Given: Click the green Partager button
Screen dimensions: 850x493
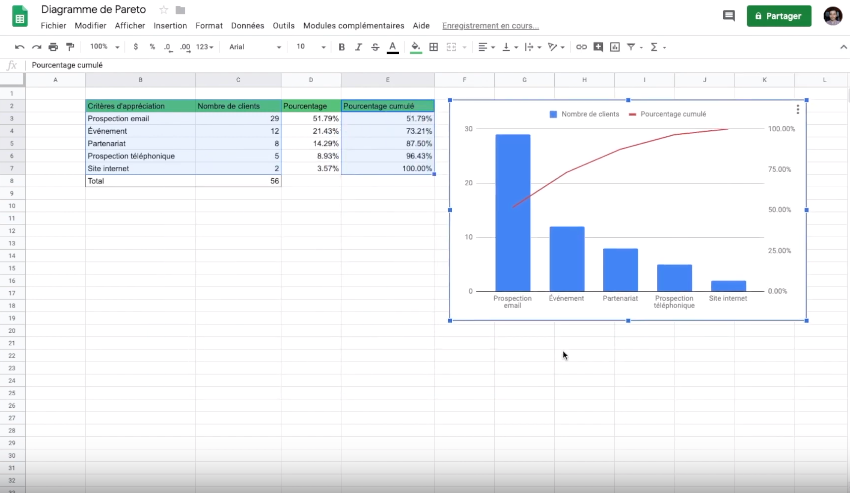Looking at the screenshot, I should click(x=779, y=16).
